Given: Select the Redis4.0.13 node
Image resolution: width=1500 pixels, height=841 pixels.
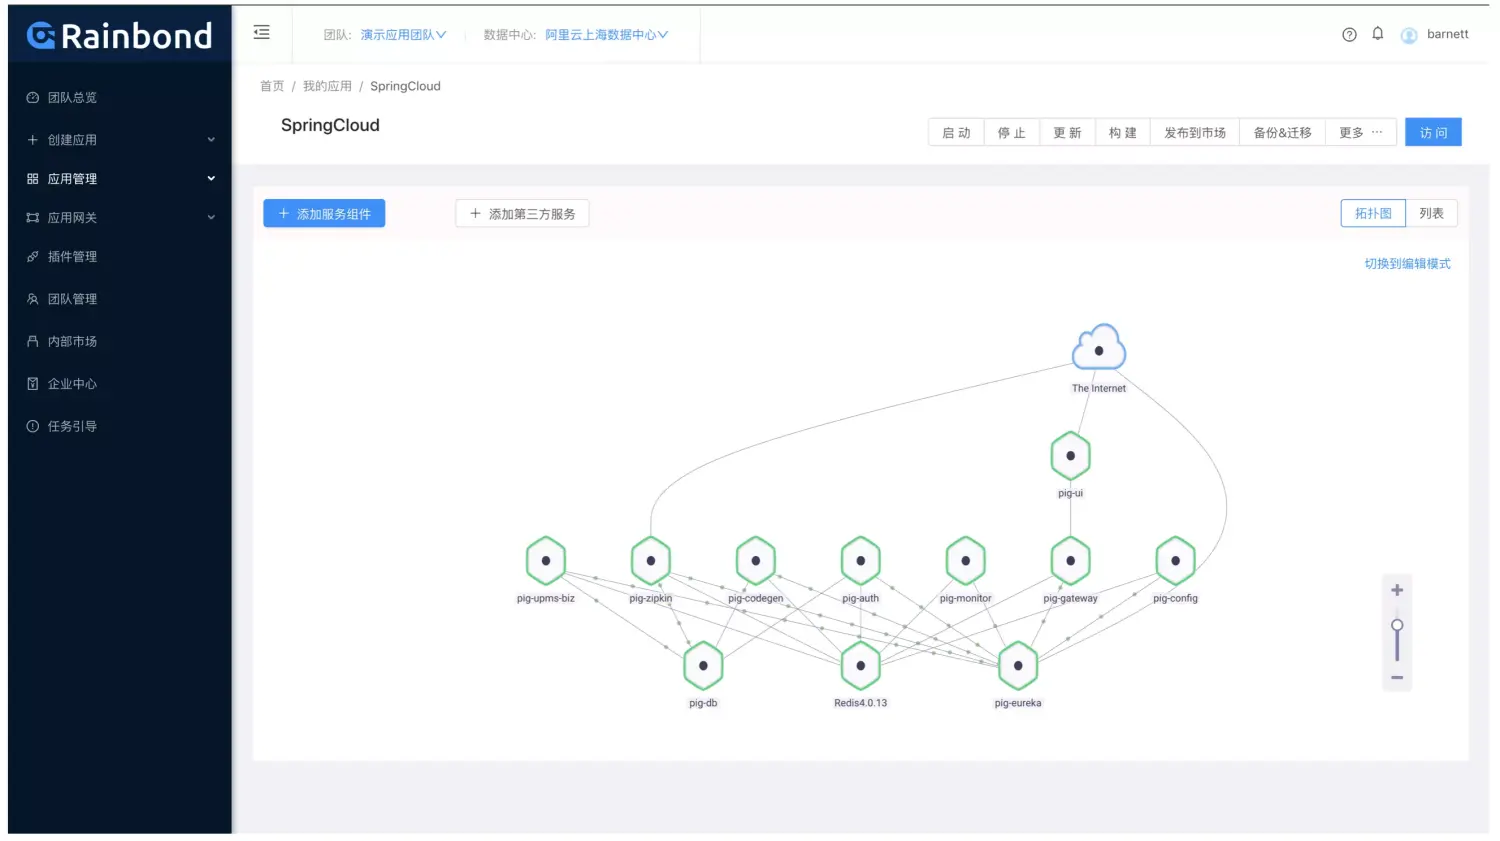Looking at the screenshot, I should [861, 666].
